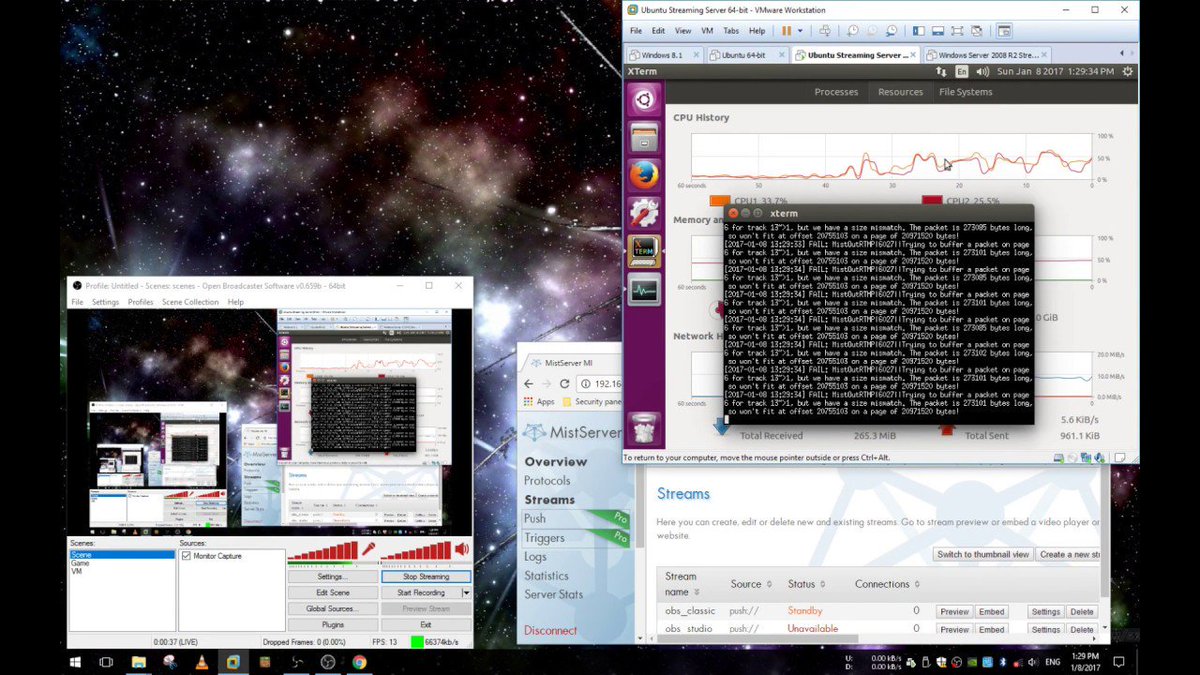The image size is (1200, 675).
Task: Click the CPU2 red color swatch
Action: 933,200
